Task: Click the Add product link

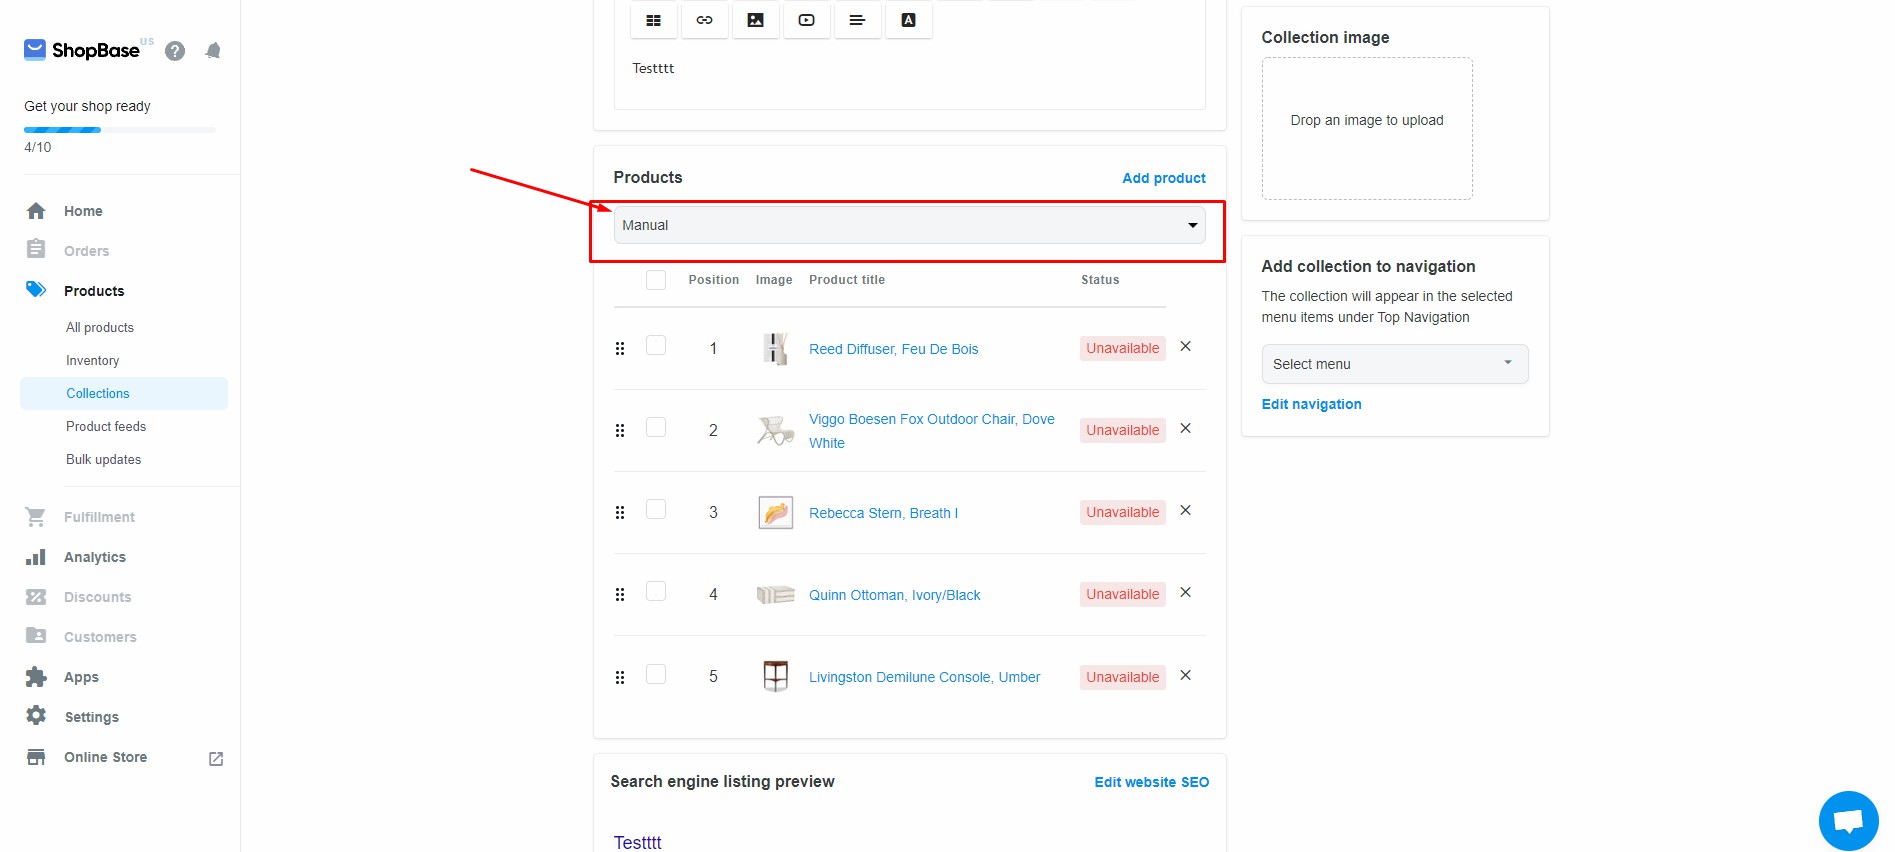Action: (1163, 178)
